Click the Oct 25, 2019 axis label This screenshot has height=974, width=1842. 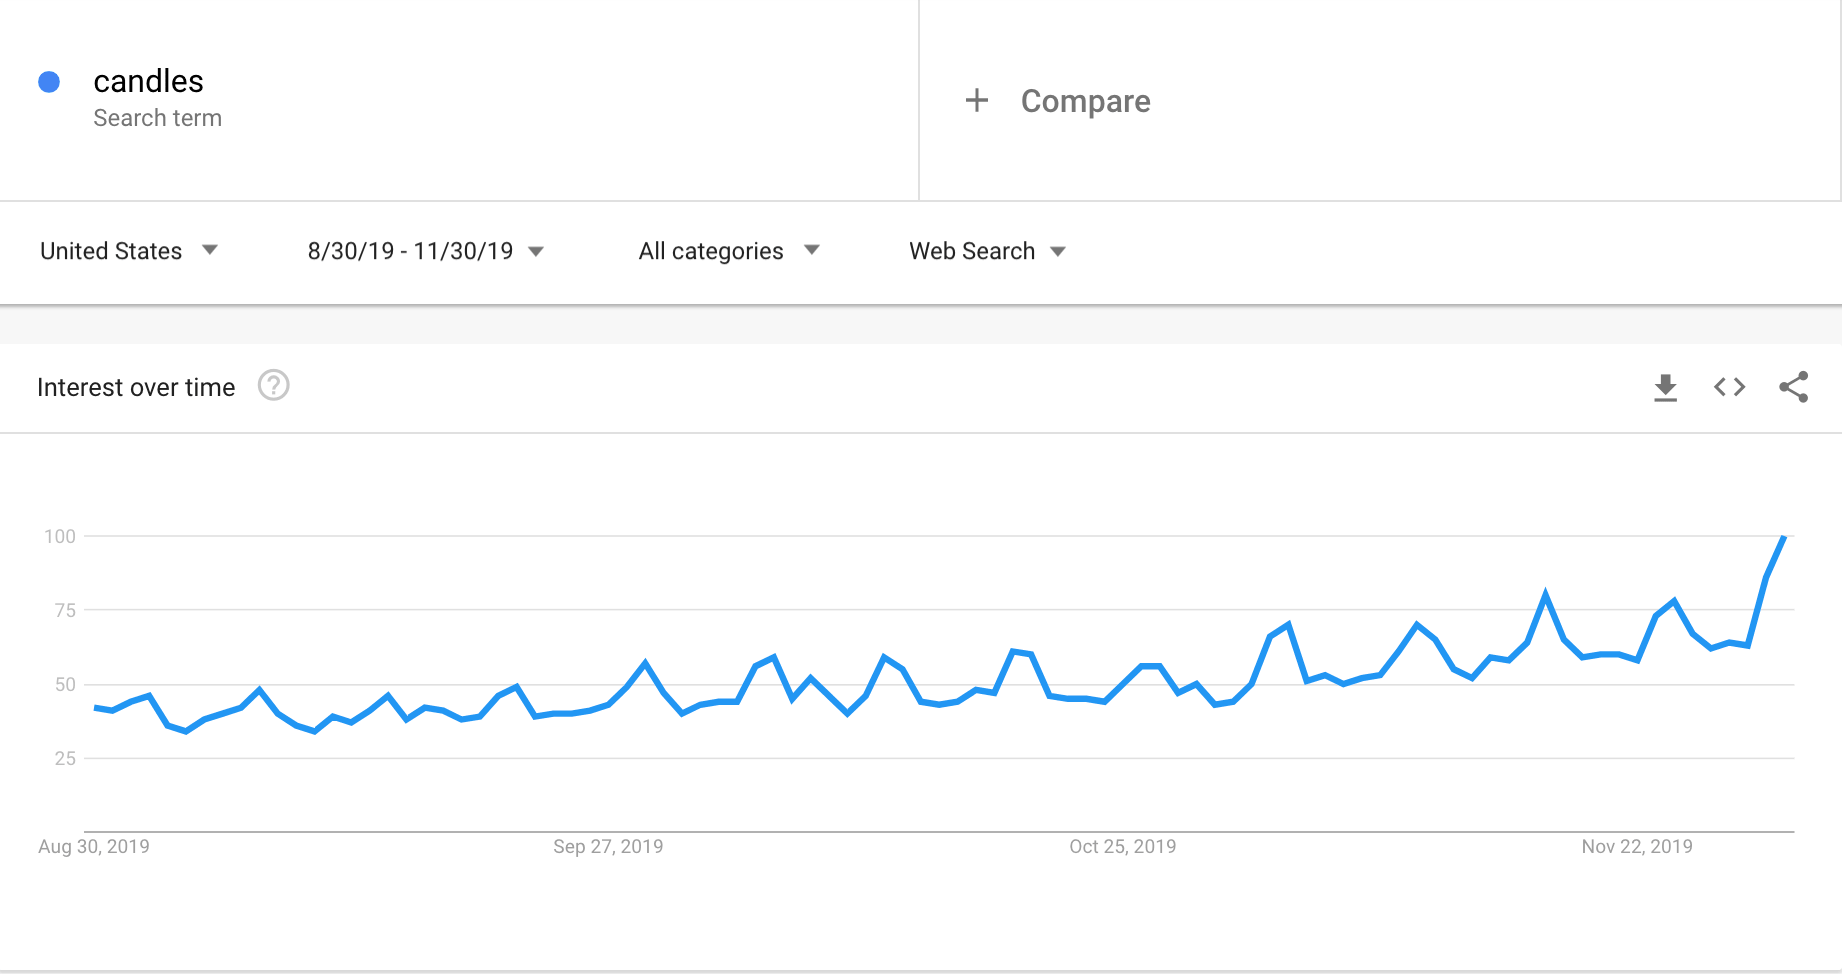pos(1122,846)
